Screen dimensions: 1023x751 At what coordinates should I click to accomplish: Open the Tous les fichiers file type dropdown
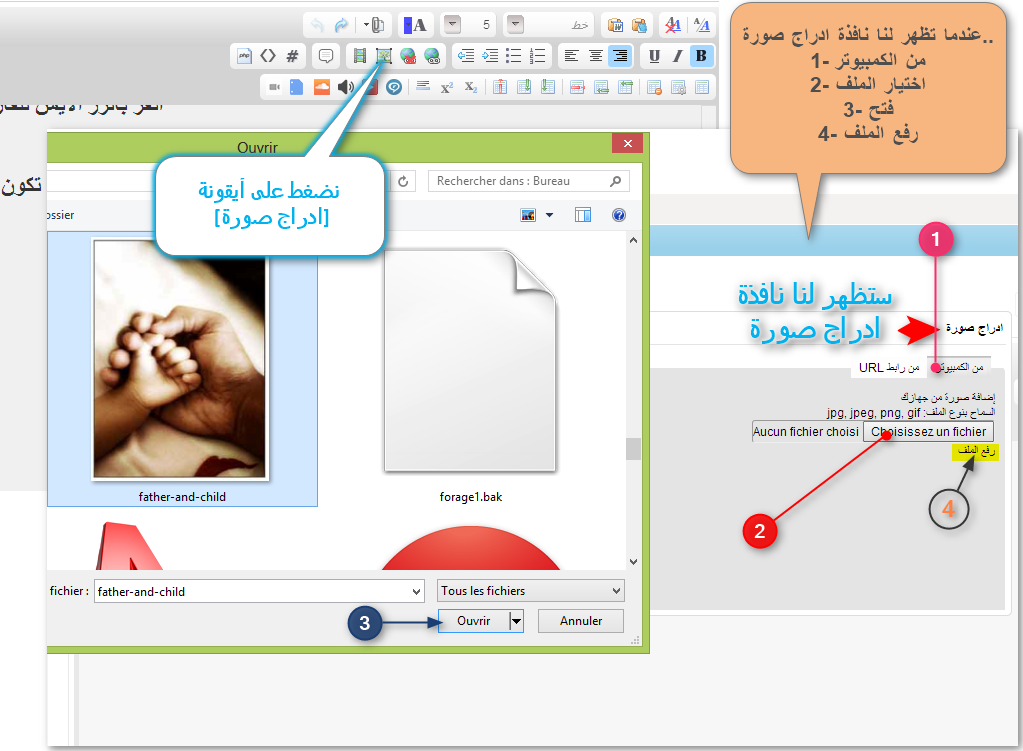point(530,590)
